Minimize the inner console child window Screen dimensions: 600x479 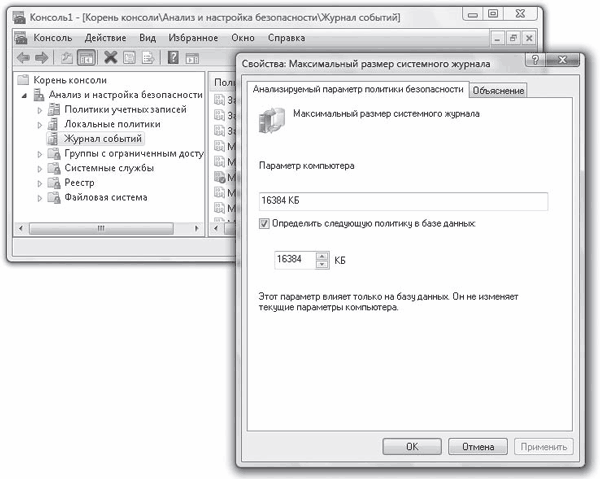(x=497, y=38)
